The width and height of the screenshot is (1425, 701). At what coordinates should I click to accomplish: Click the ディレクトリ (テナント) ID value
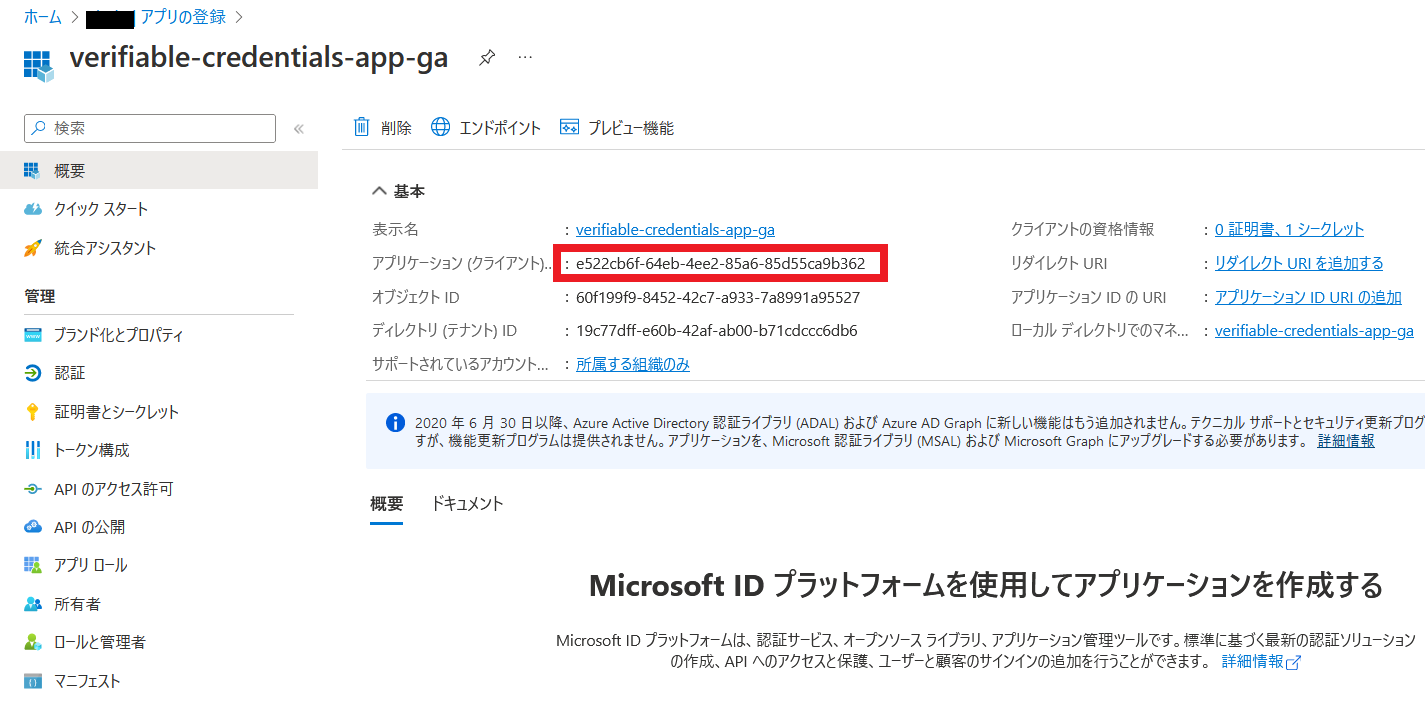click(x=717, y=331)
